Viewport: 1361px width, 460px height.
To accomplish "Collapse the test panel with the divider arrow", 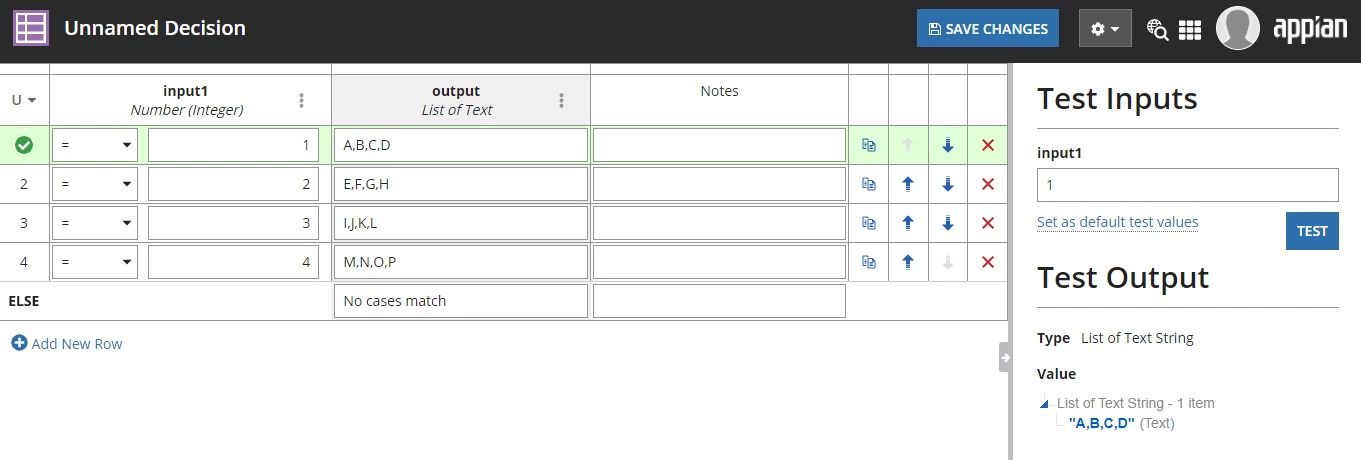I will pos(1005,357).
